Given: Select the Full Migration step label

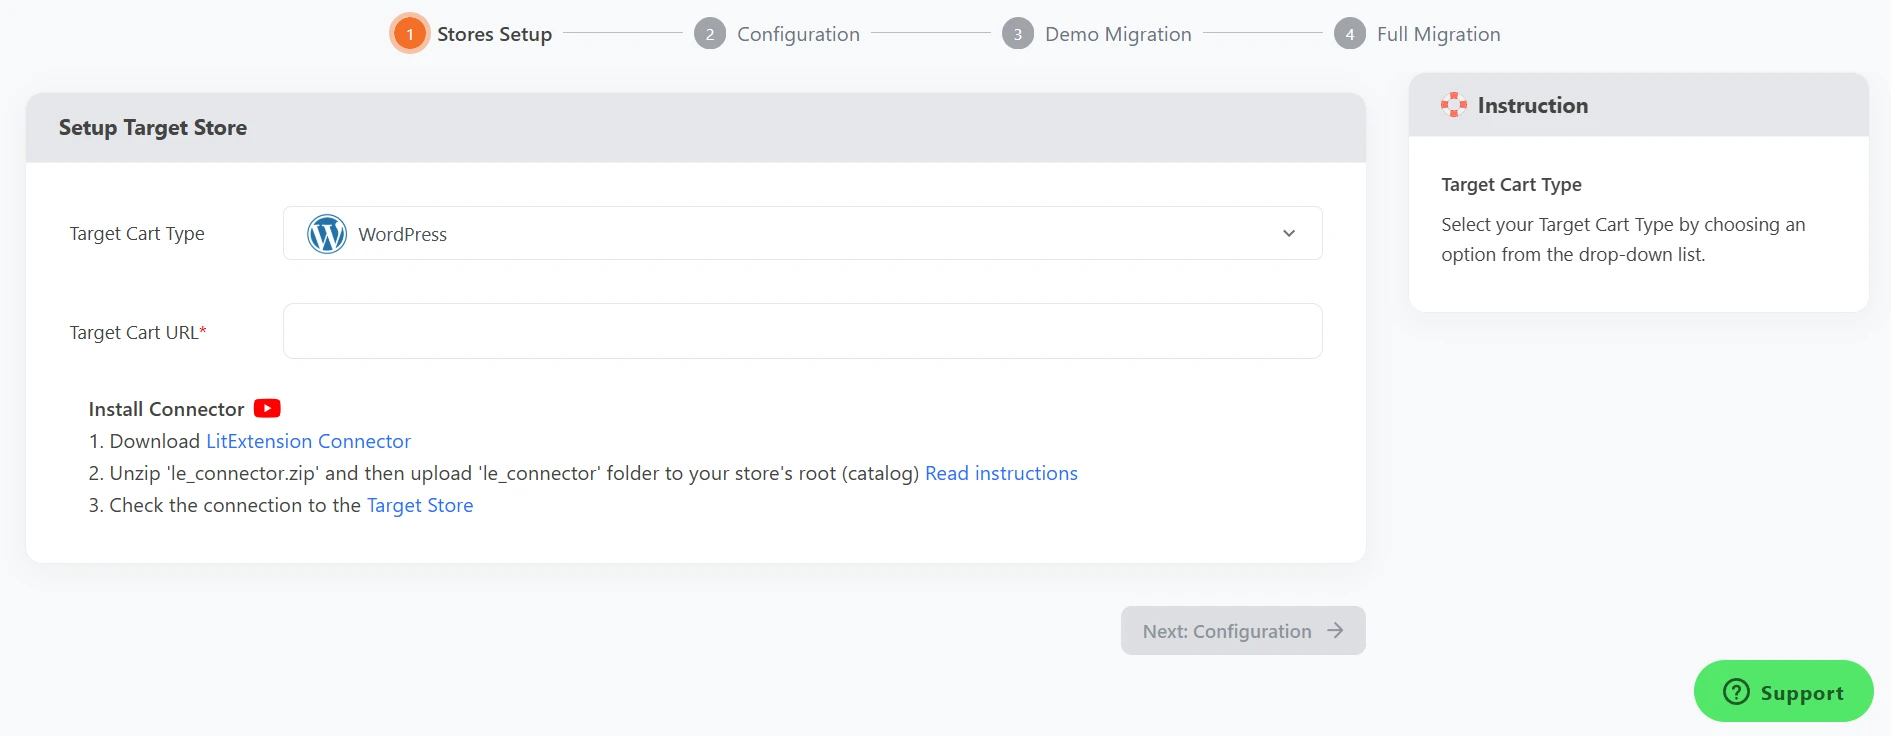Looking at the screenshot, I should (1438, 34).
